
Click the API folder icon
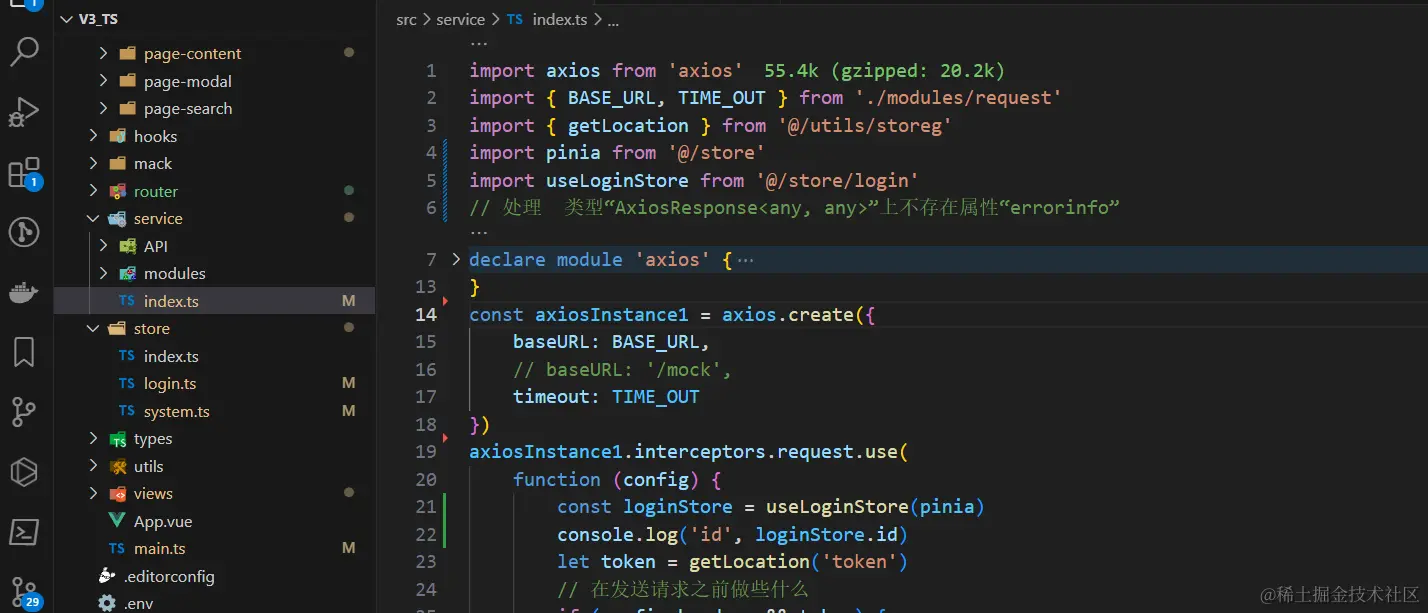pos(127,246)
